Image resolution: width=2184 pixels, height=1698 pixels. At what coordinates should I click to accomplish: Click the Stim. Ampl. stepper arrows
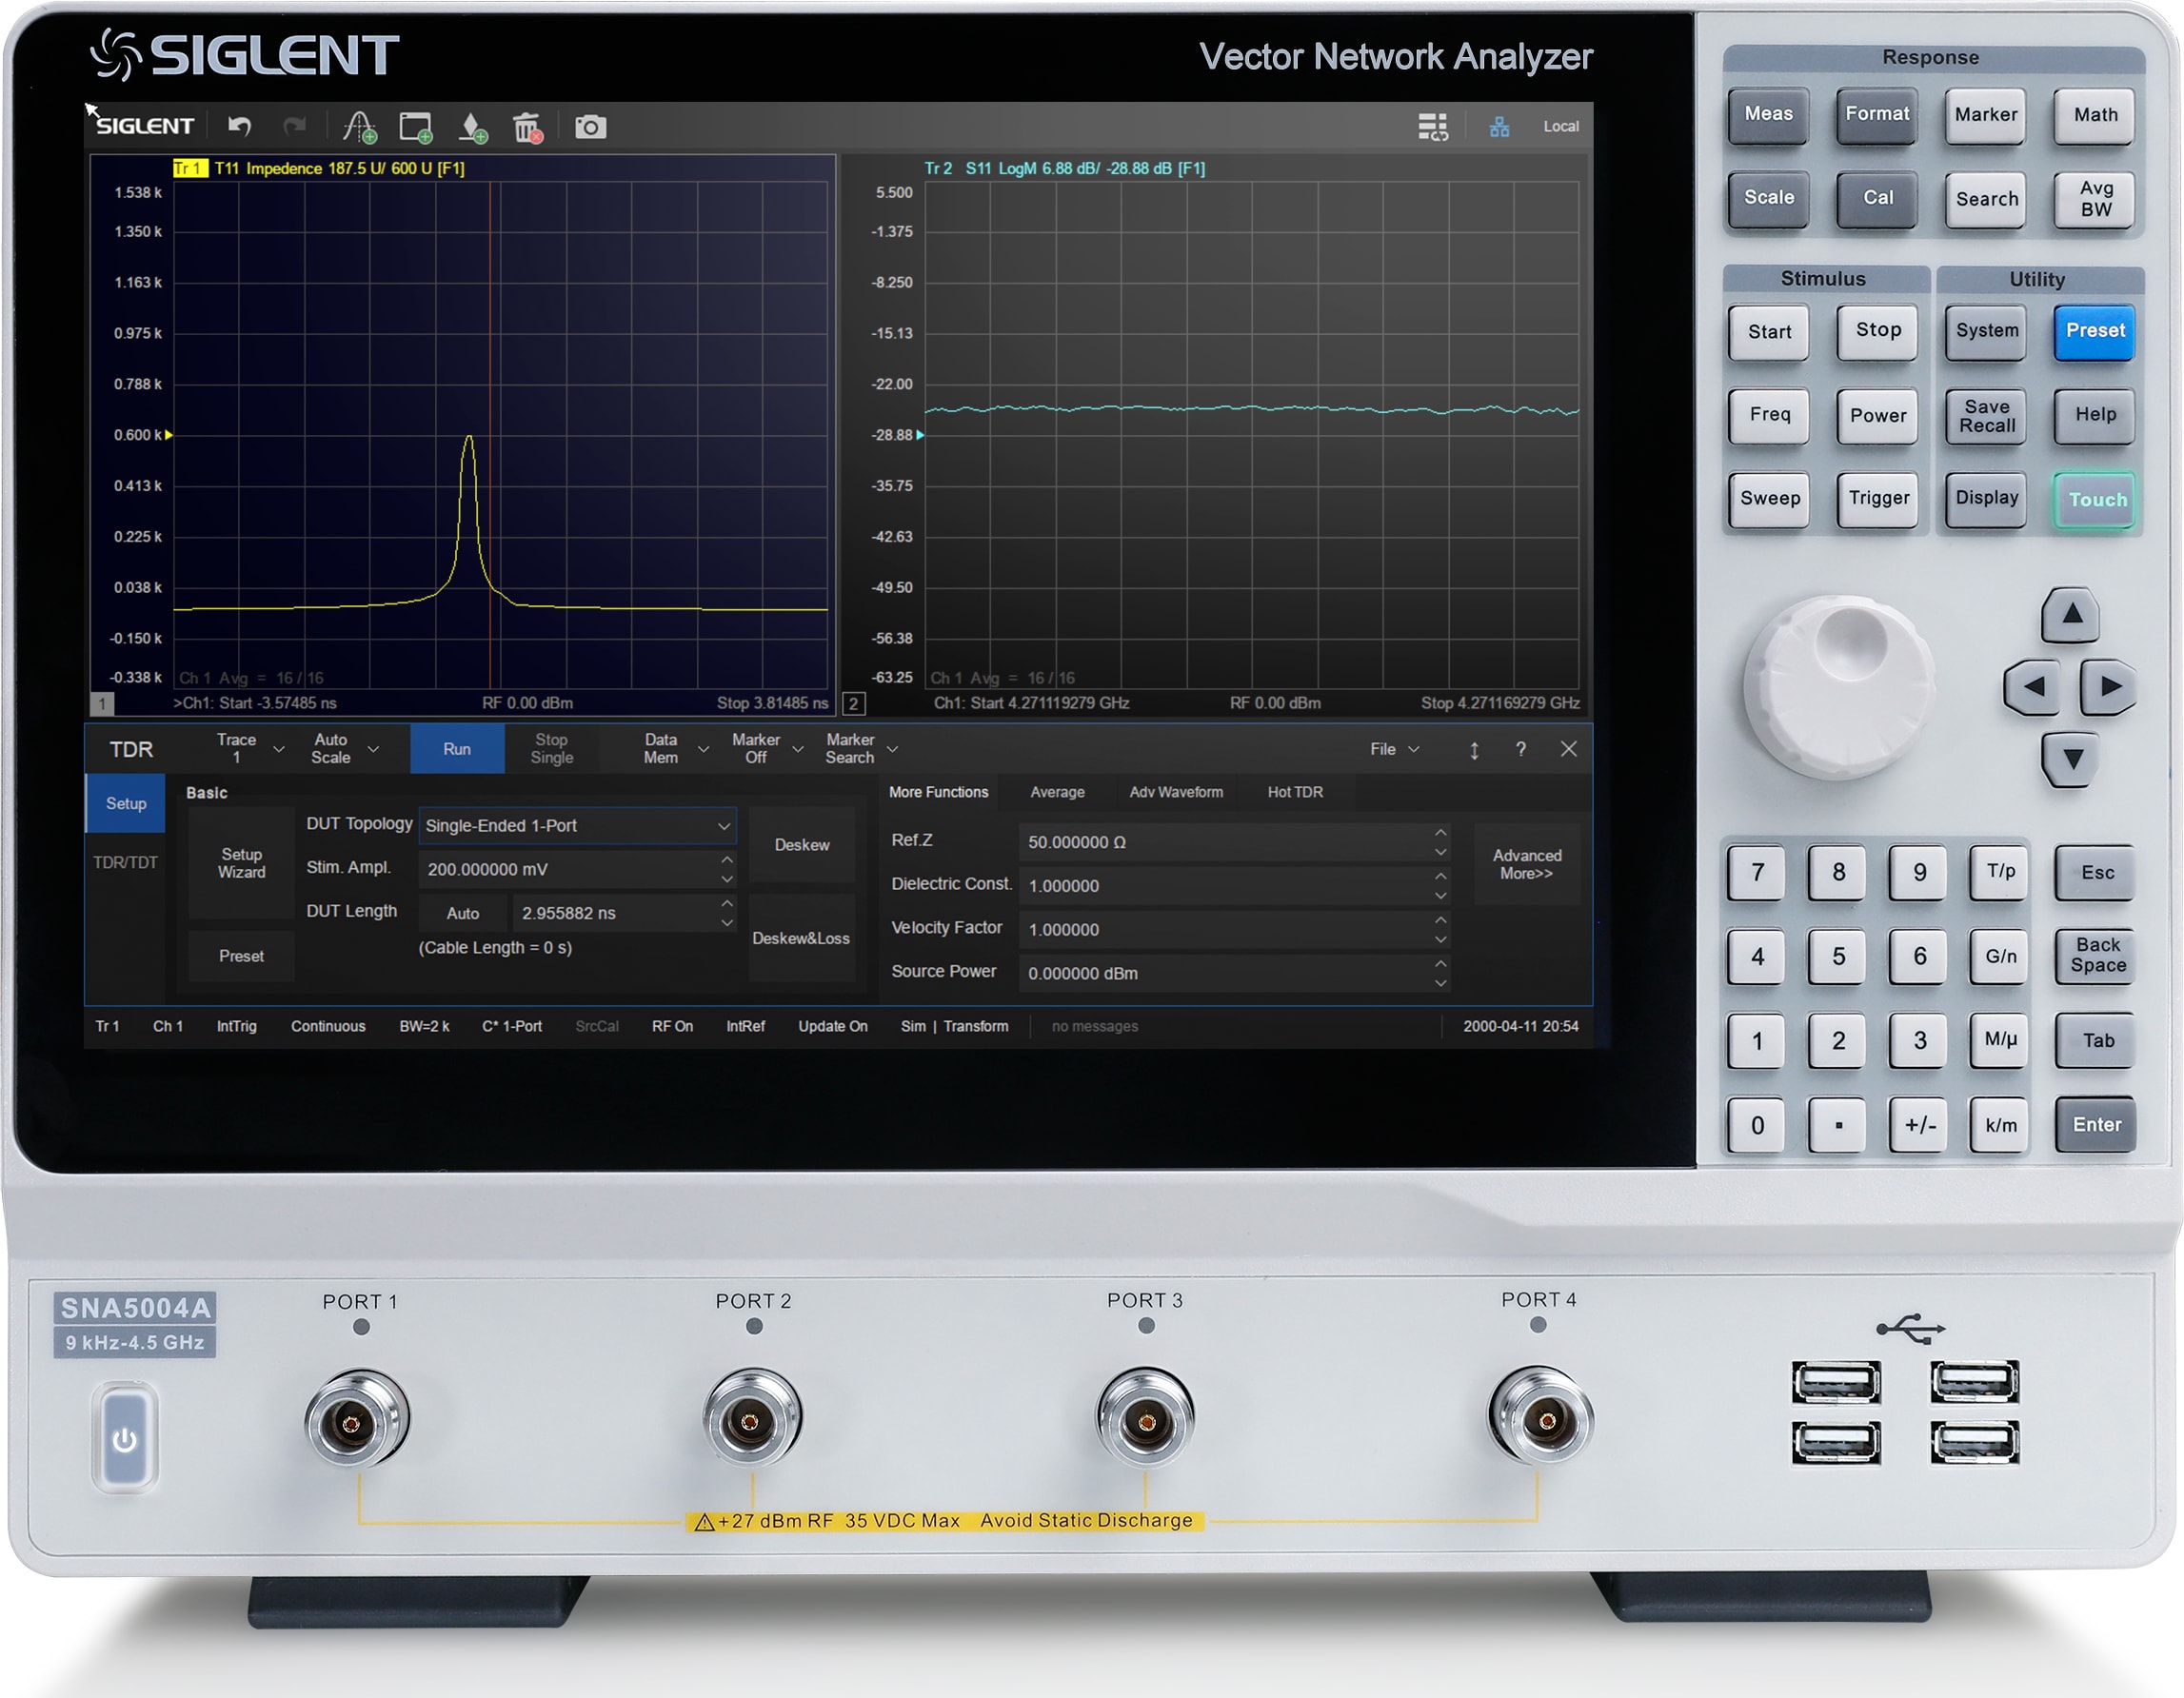pos(727,869)
